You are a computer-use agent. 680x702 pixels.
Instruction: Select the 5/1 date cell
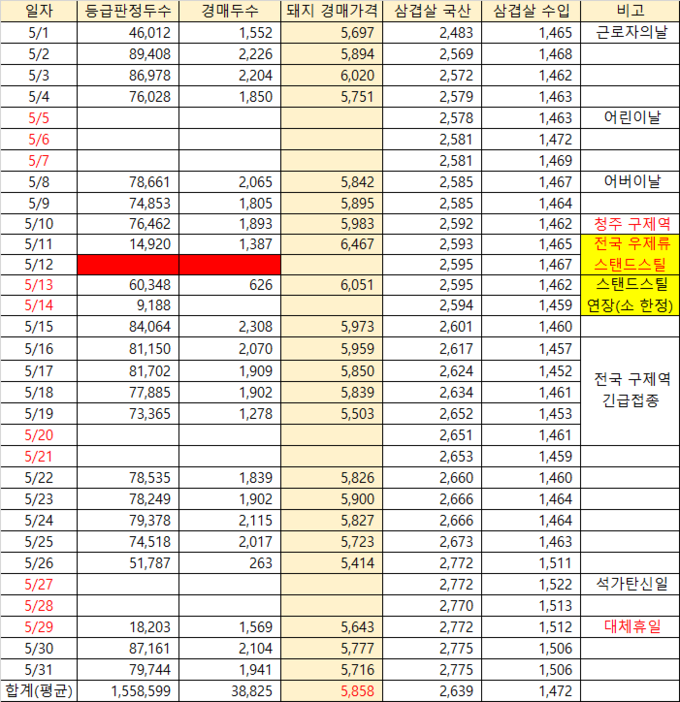point(39,33)
